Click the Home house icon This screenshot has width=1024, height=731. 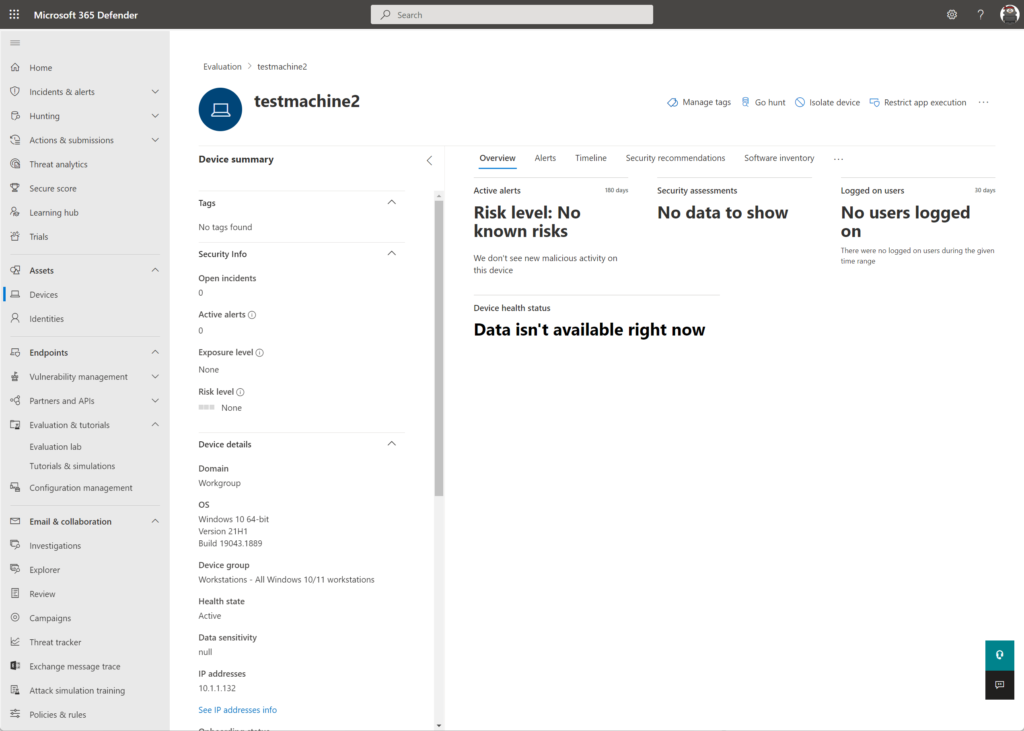tap(15, 67)
